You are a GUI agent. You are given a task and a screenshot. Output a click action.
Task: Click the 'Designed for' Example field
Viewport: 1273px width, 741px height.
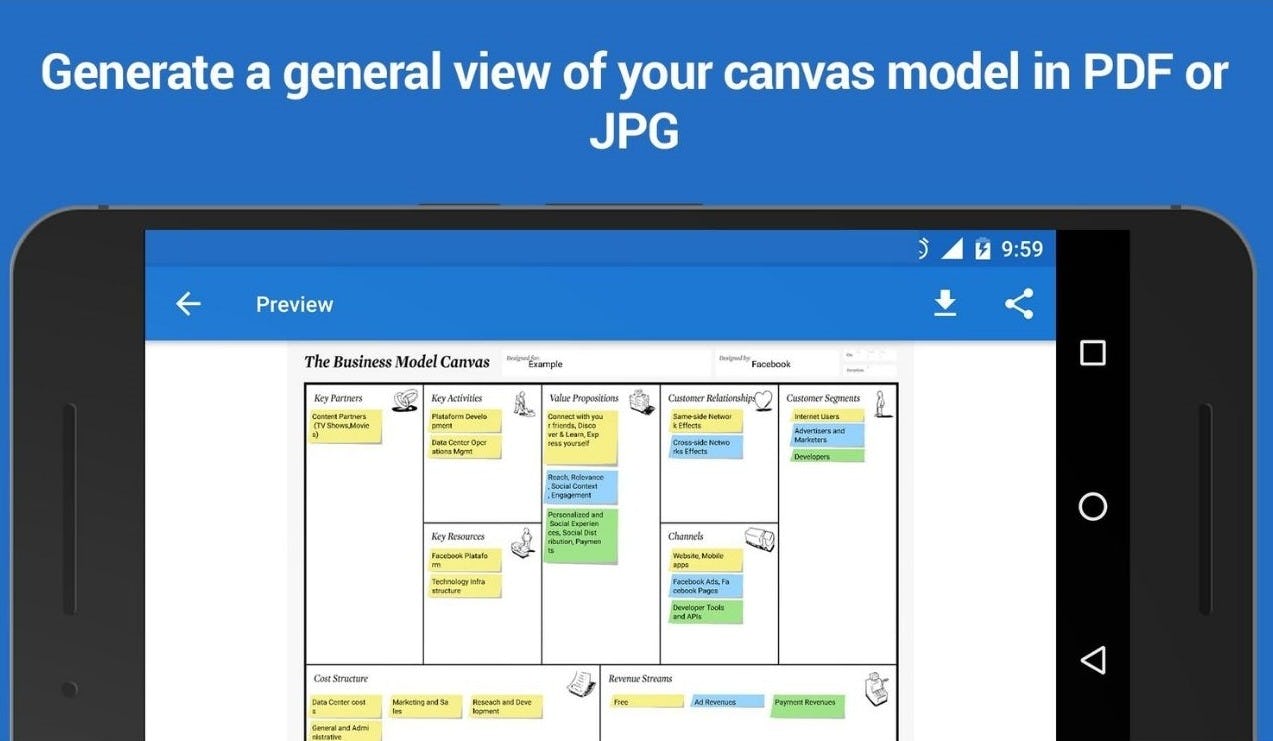click(x=545, y=363)
